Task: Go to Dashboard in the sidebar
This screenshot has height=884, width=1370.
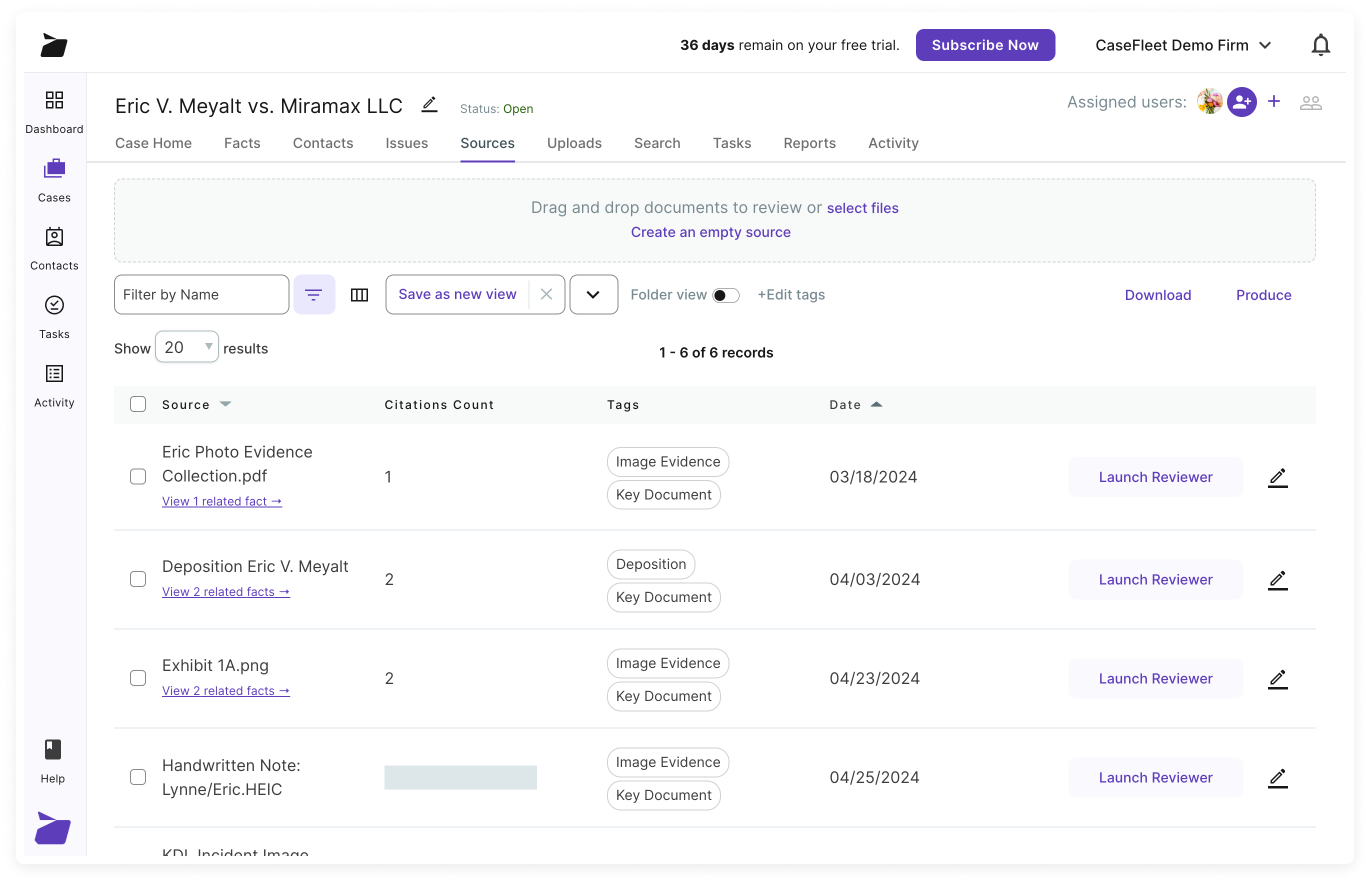Action: pos(54,111)
